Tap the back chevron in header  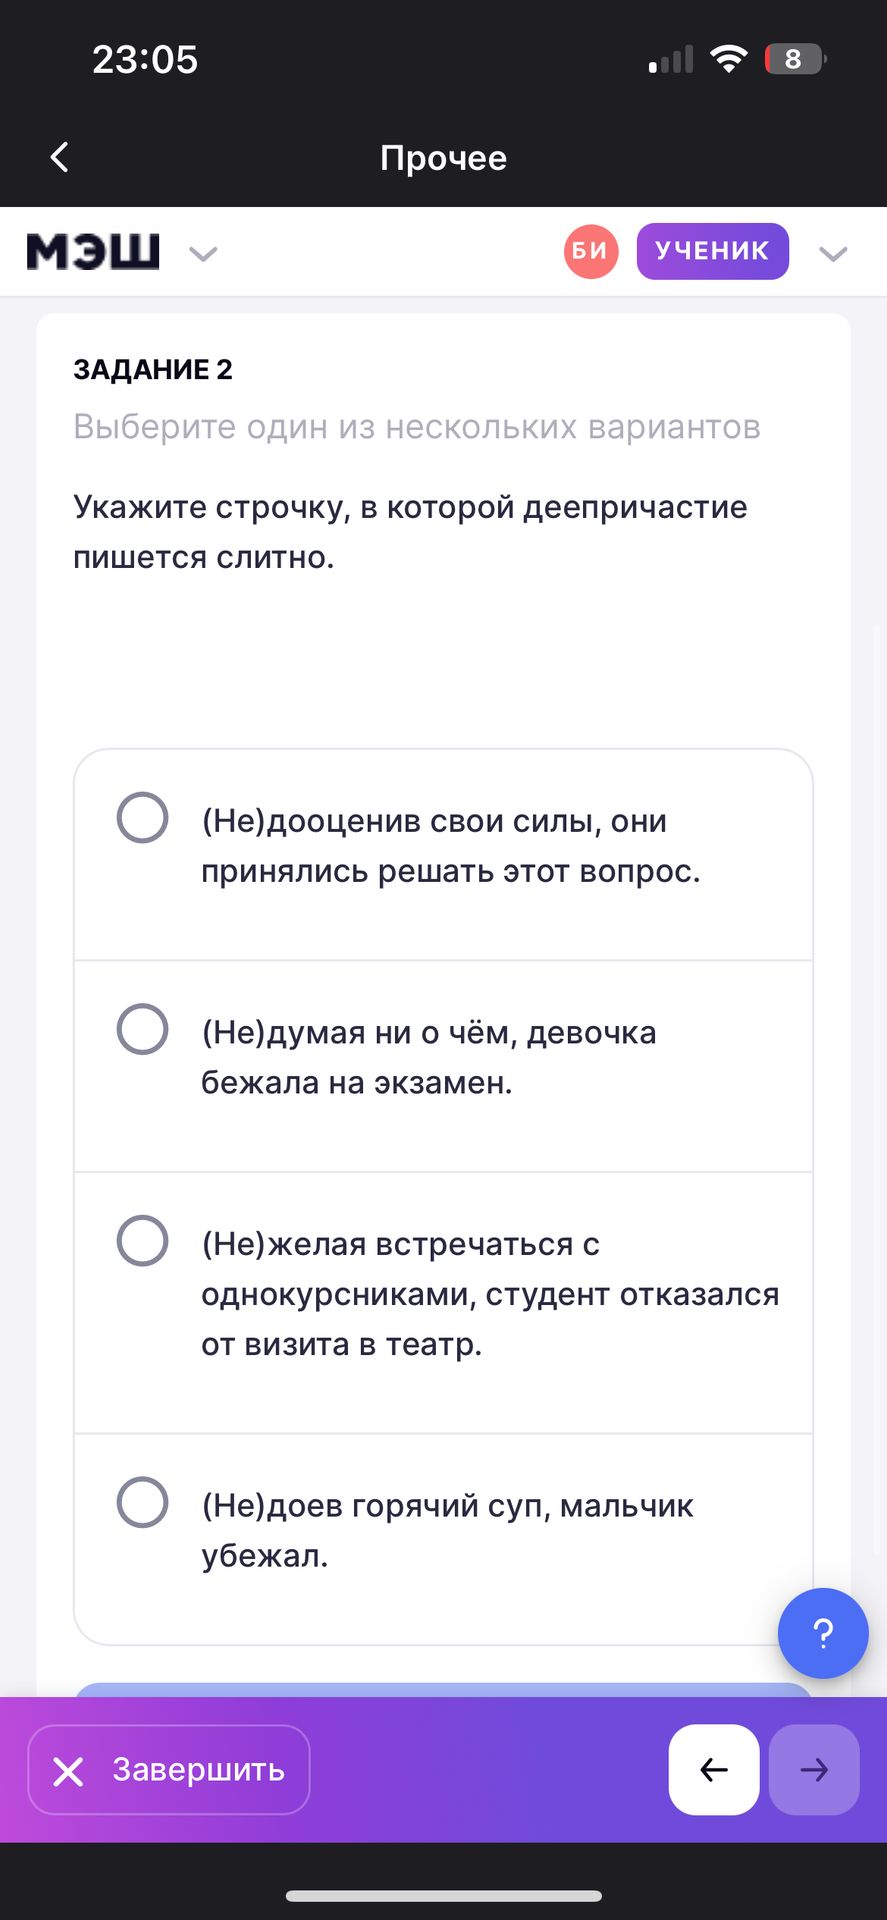(60, 157)
